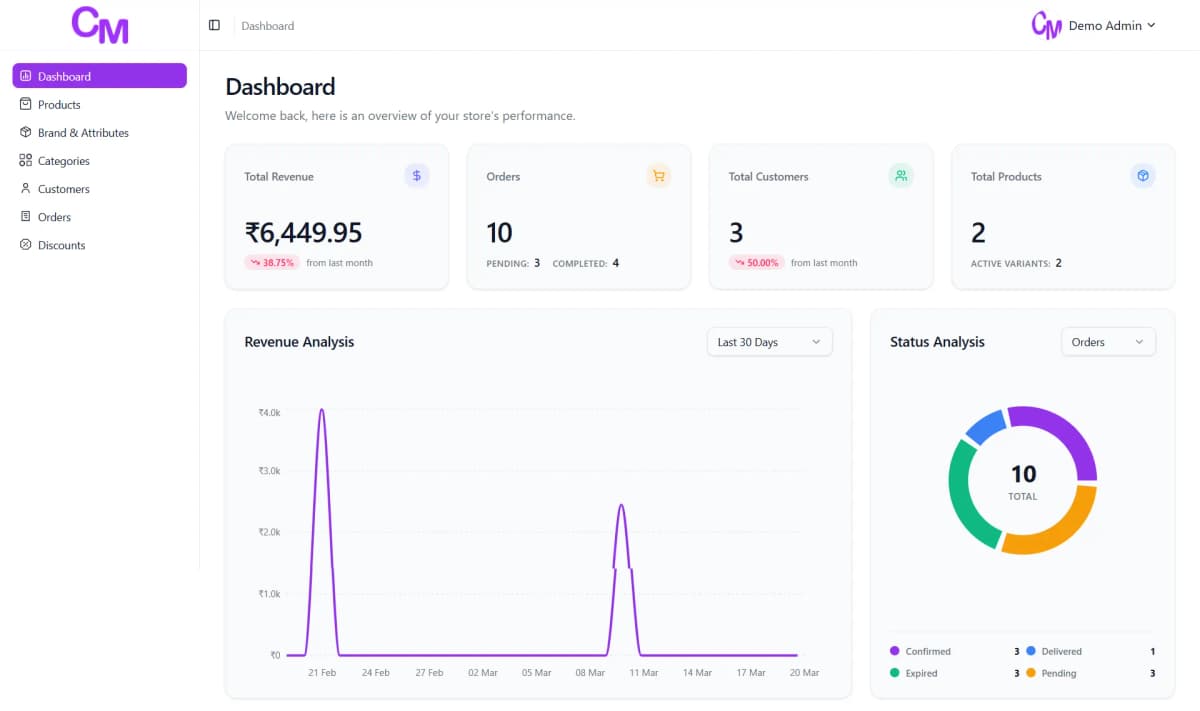Click the Products icon in sidebar
This screenshot has height=711, width=1200.
pos(25,104)
